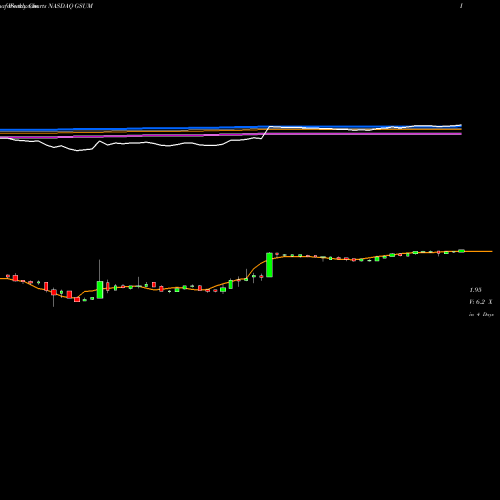Click the 'in 4 Days' label

[x=481, y=314]
